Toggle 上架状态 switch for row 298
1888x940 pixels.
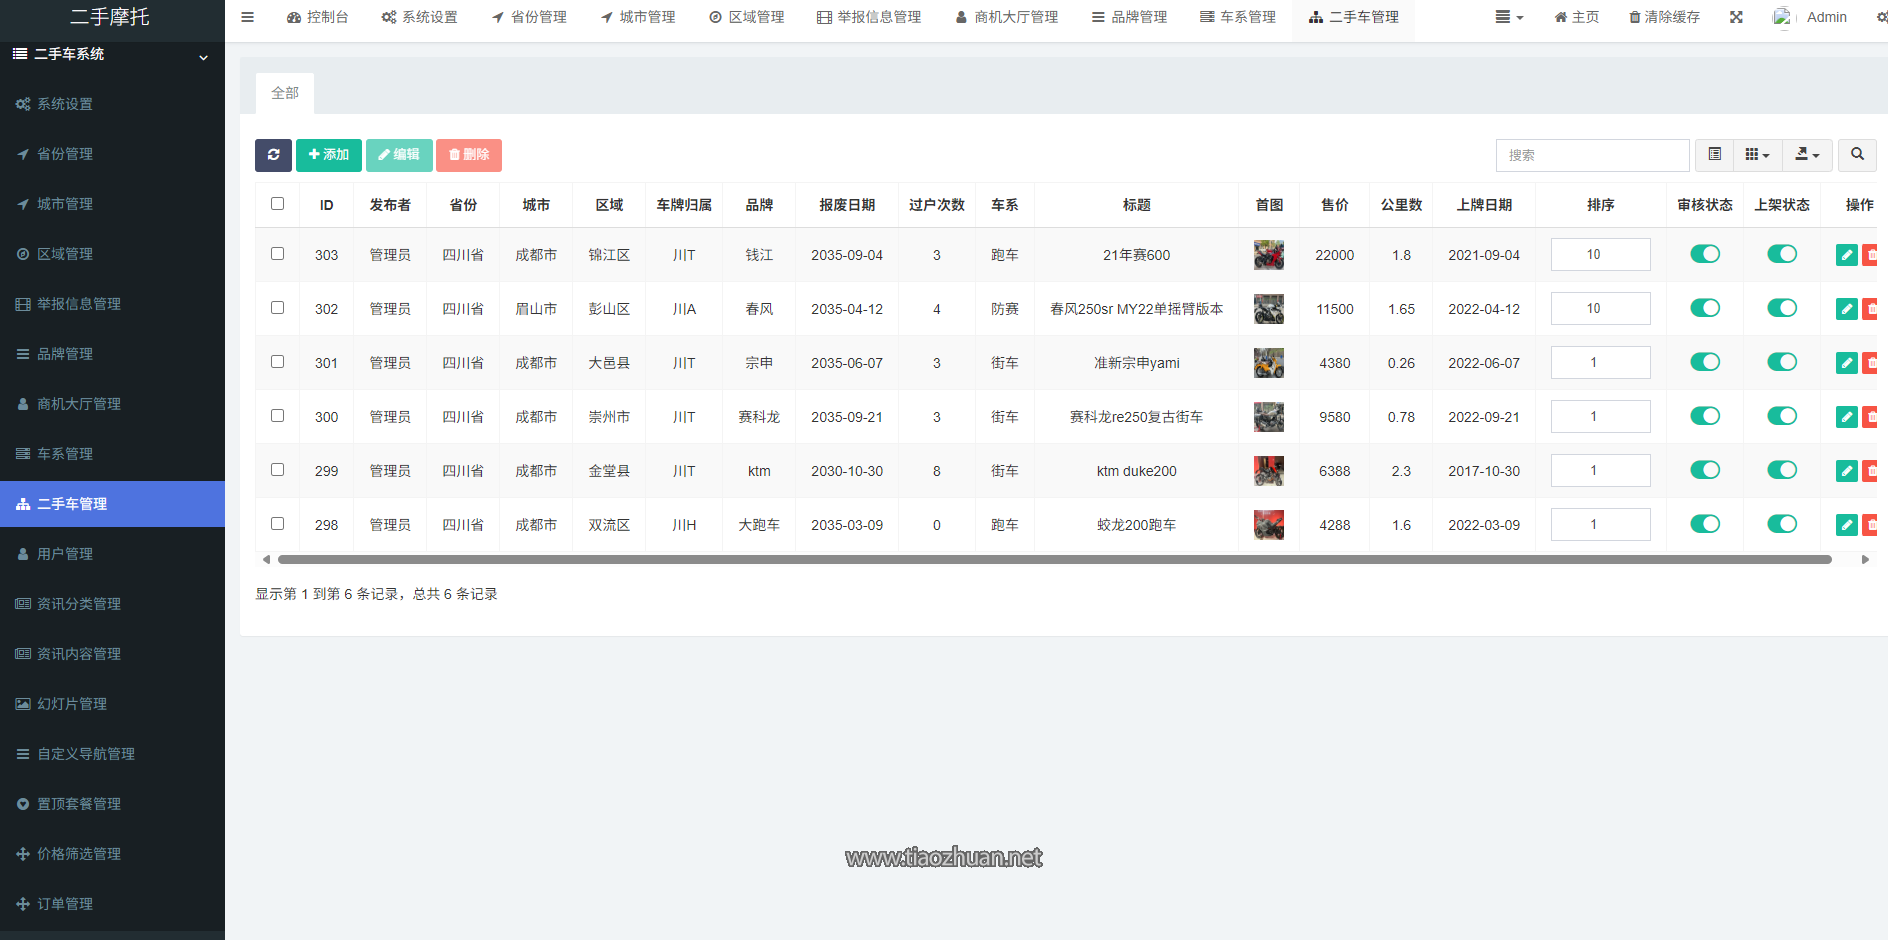(1782, 524)
